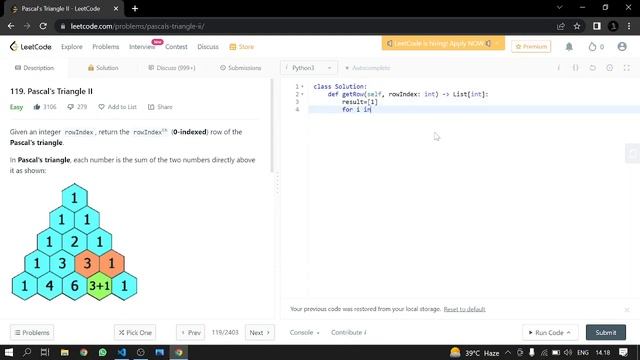Open editor settings icon
This screenshot has height=360, width=640.
(609, 68)
